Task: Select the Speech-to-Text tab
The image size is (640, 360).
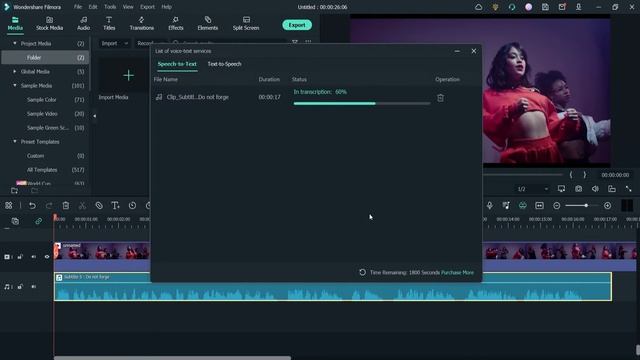Action: [x=177, y=64]
